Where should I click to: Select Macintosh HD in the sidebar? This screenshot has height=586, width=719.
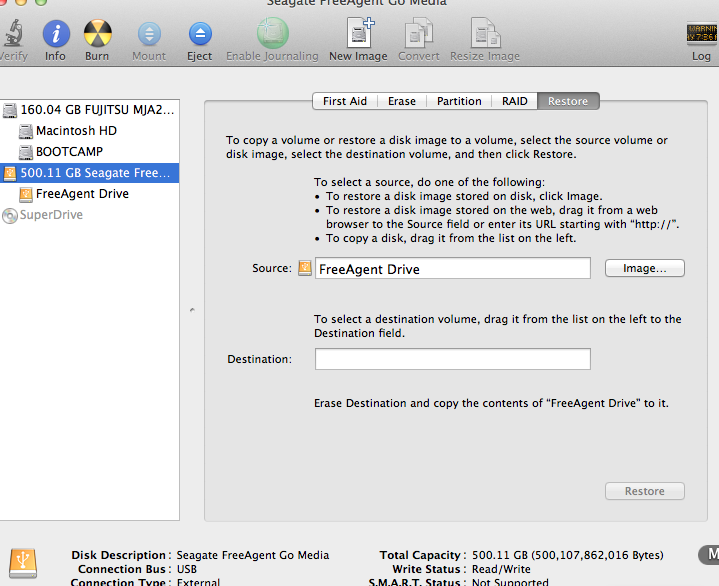point(89,131)
